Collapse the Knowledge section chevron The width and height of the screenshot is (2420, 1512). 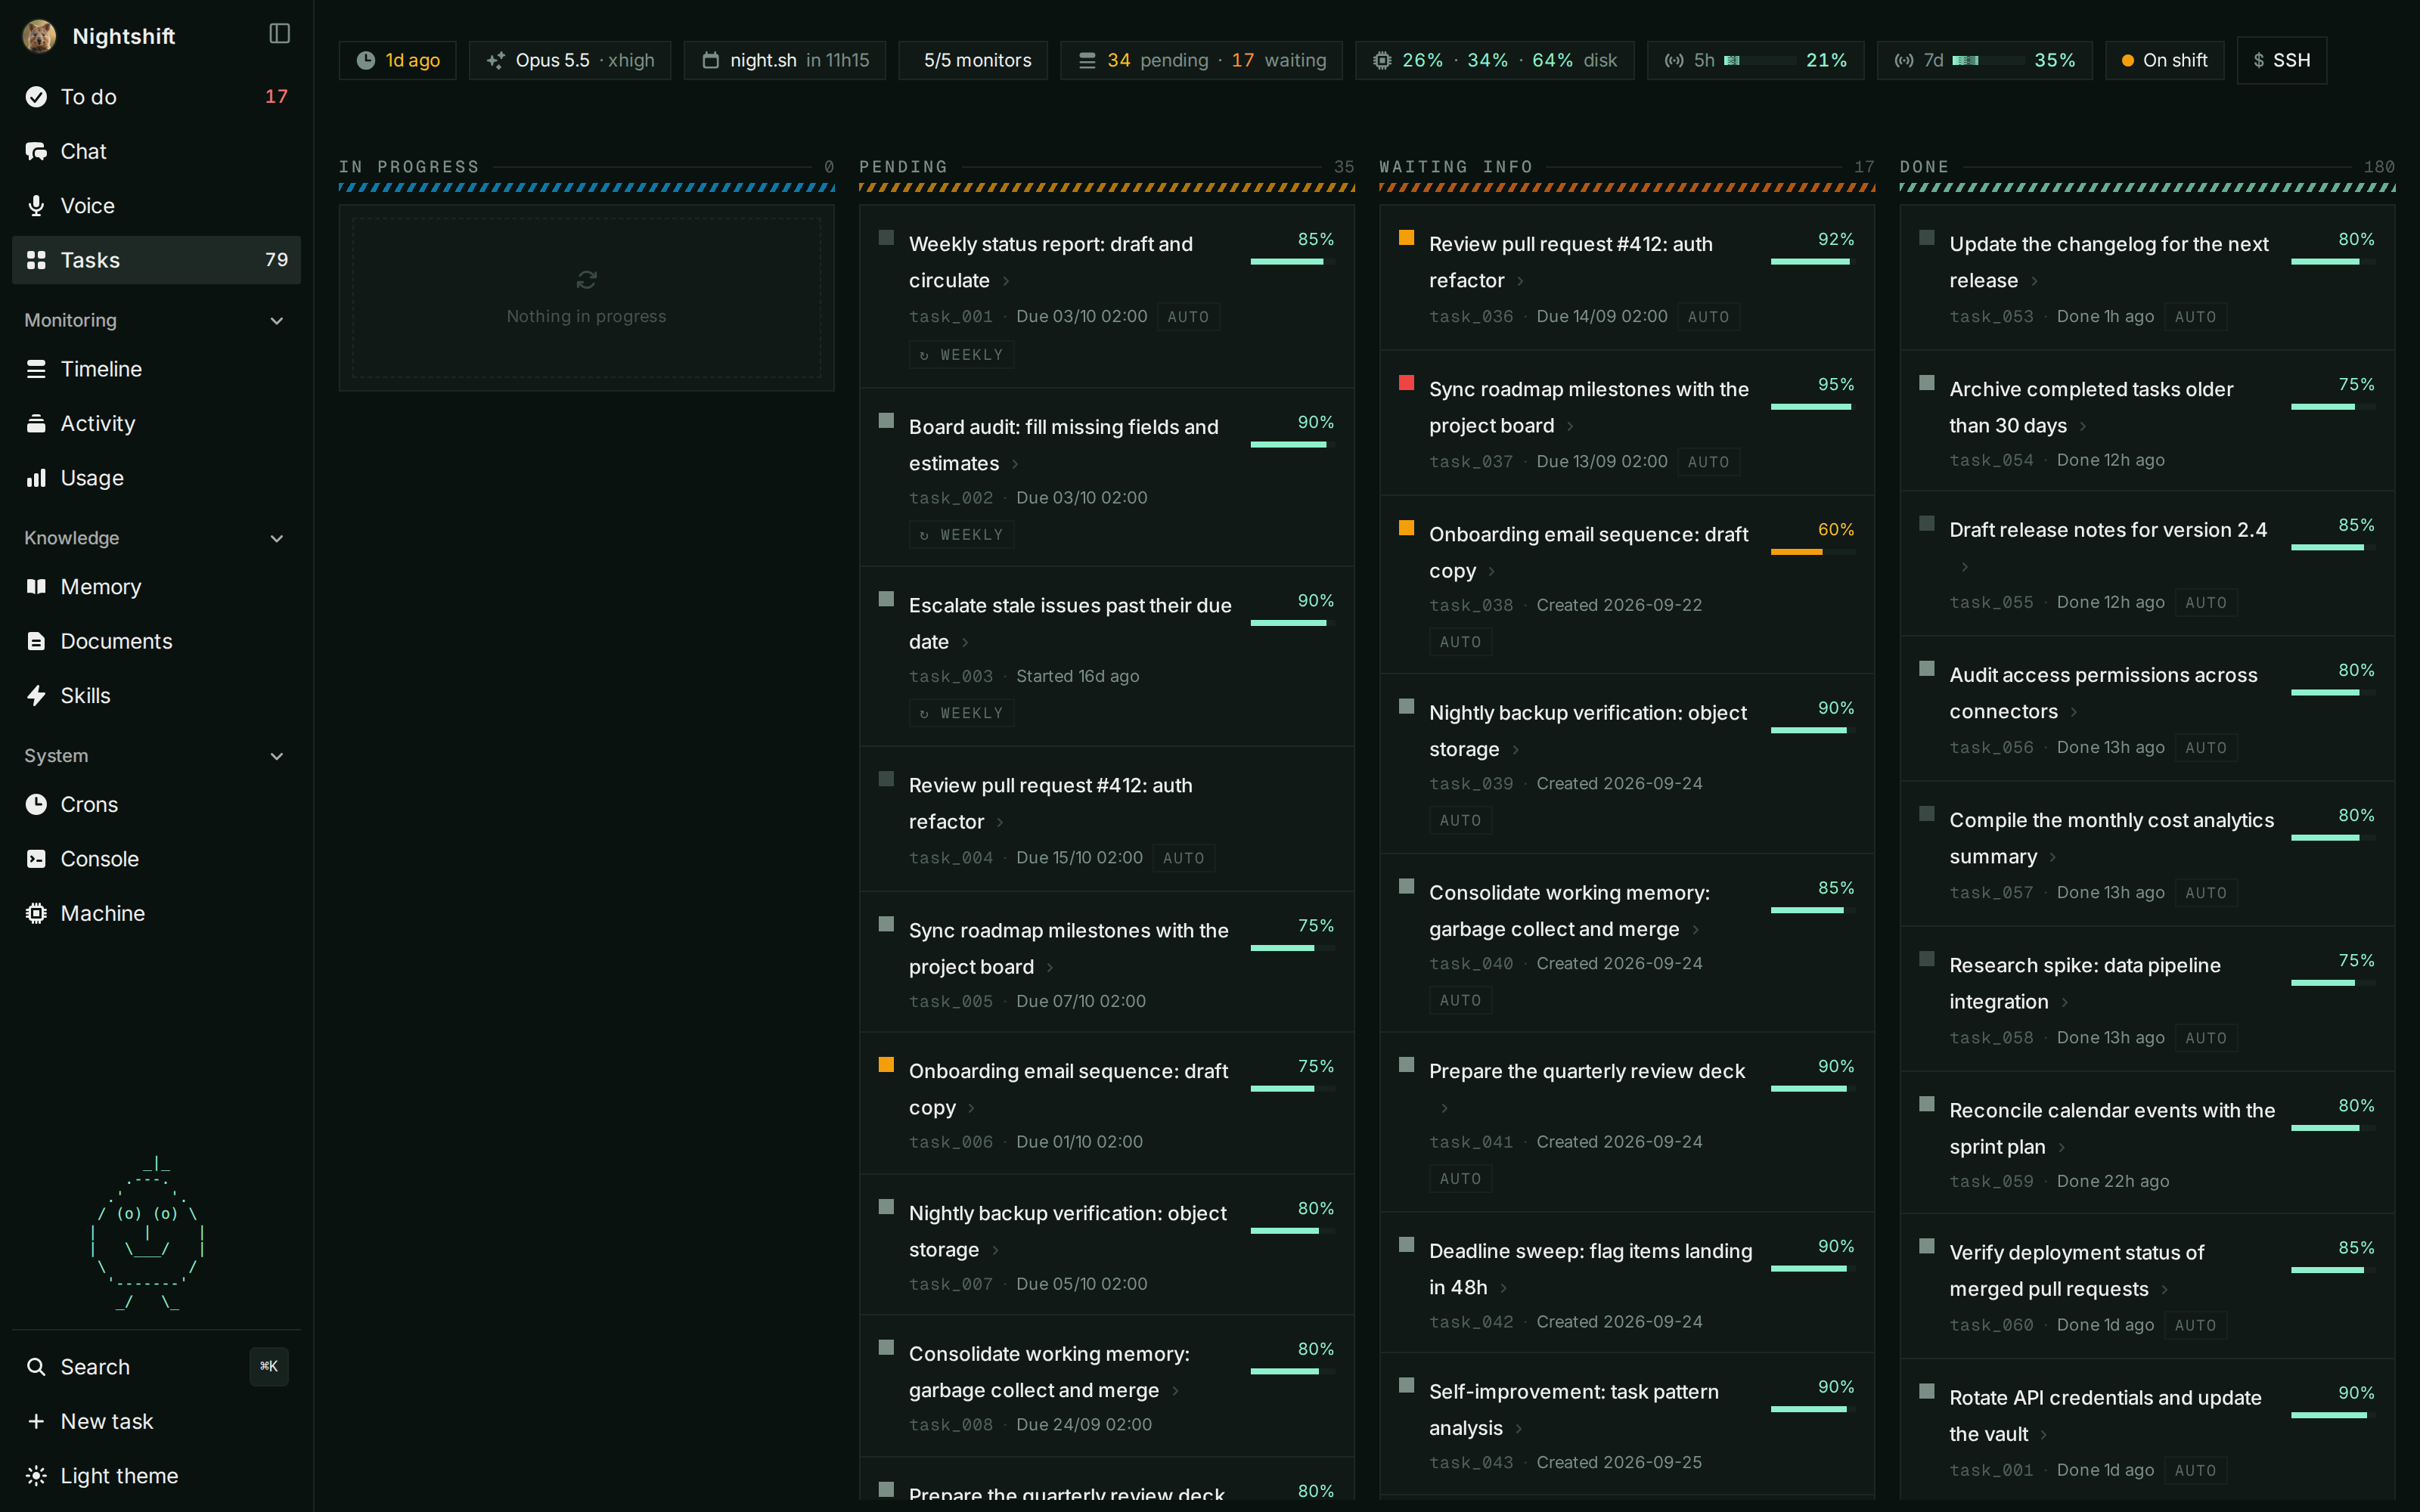(277, 539)
